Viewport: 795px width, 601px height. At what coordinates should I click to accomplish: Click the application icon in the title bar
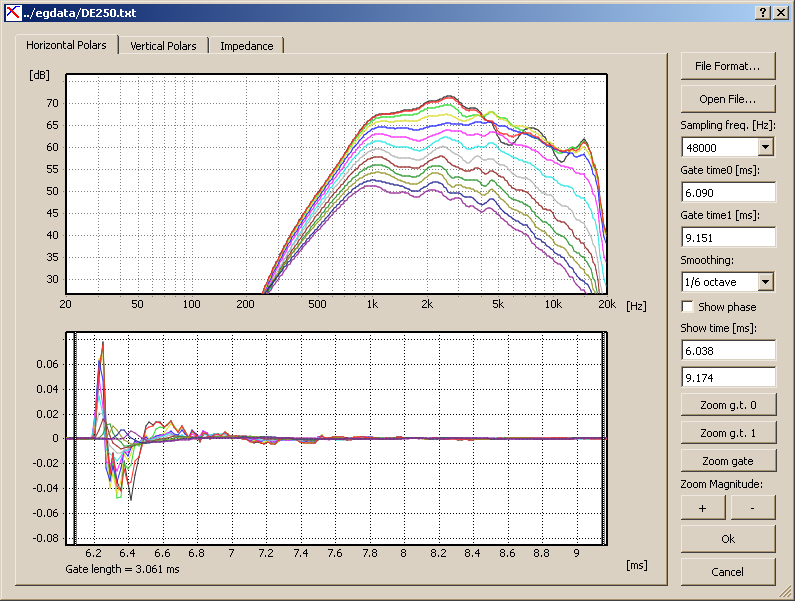point(13,13)
